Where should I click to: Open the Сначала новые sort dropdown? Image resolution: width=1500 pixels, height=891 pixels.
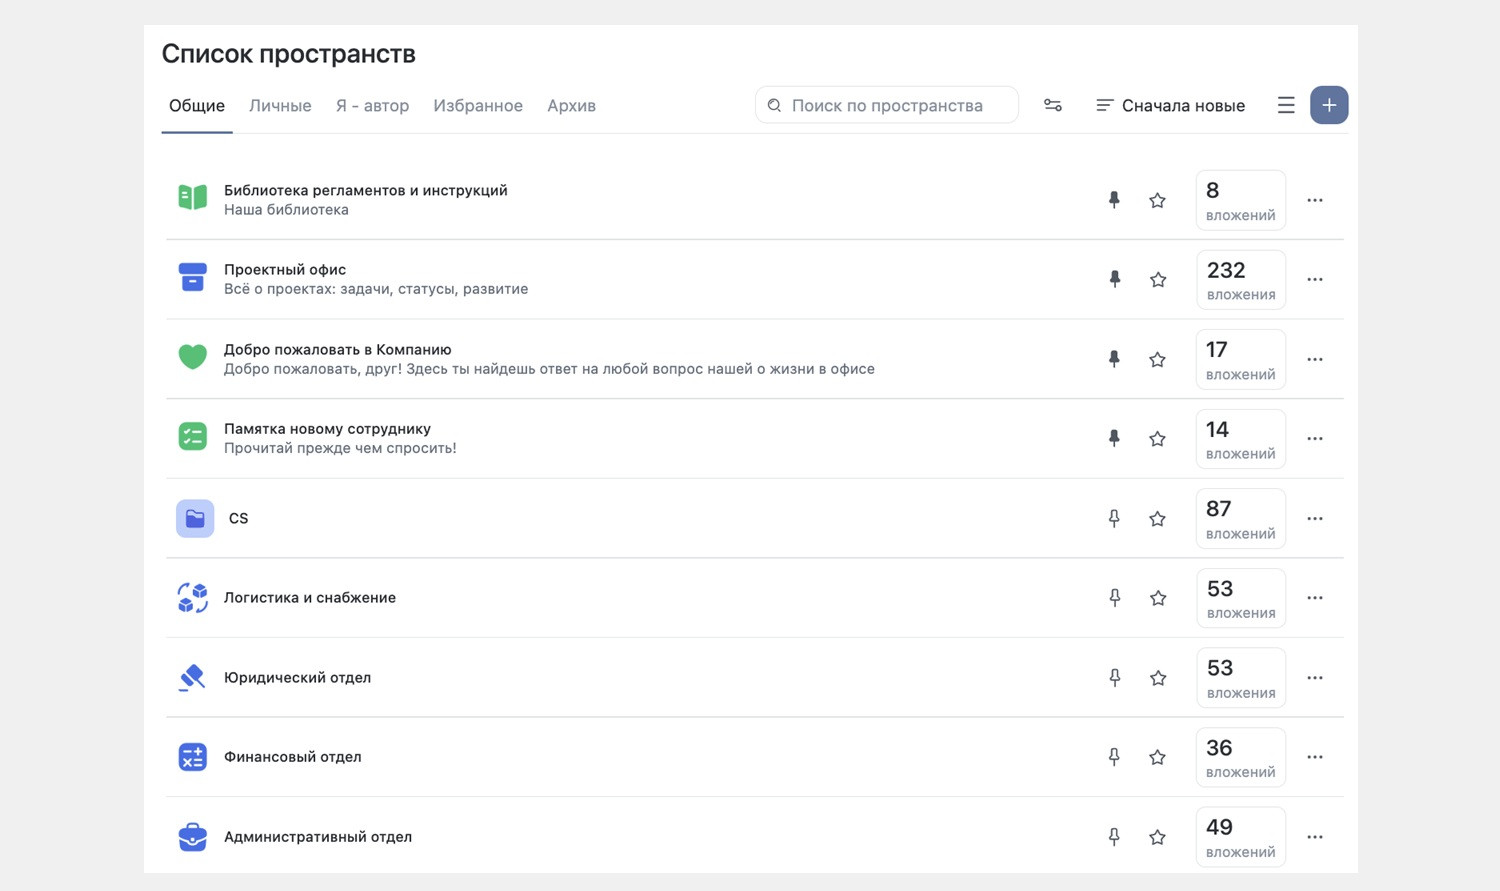pos(1170,105)
